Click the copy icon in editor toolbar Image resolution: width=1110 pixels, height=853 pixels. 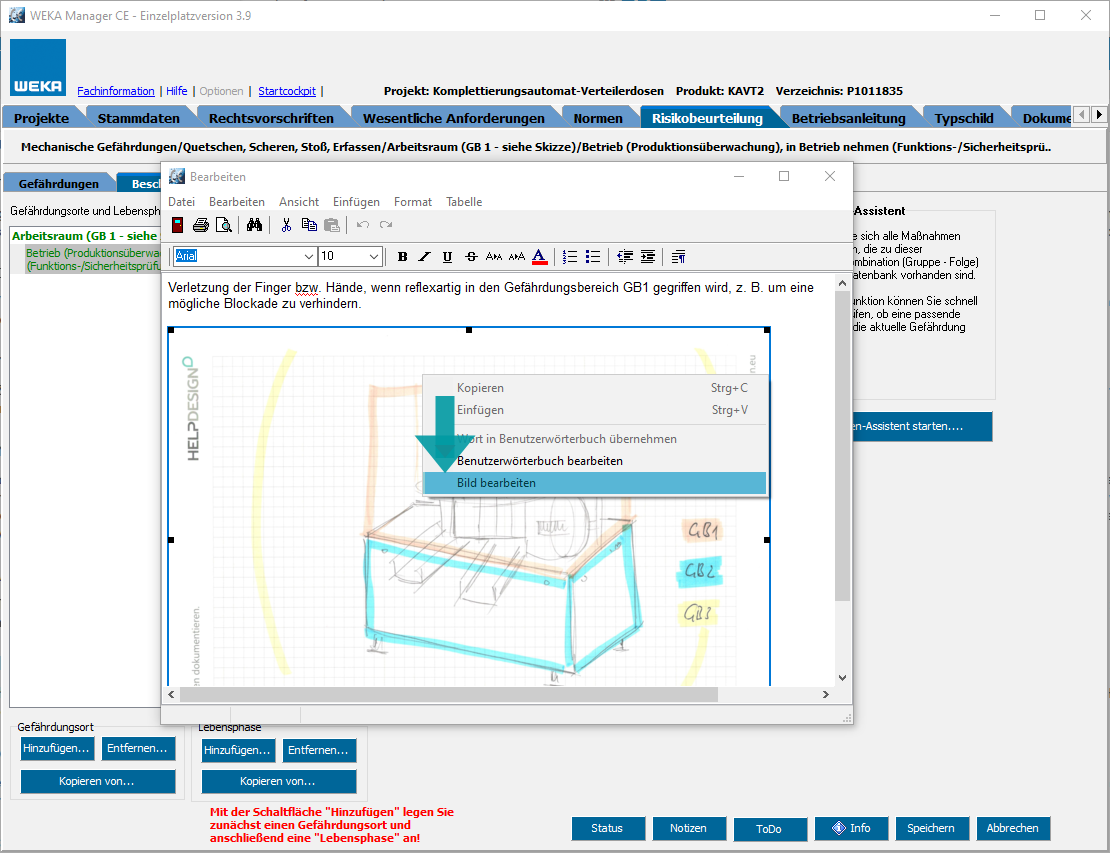(309, 225)
